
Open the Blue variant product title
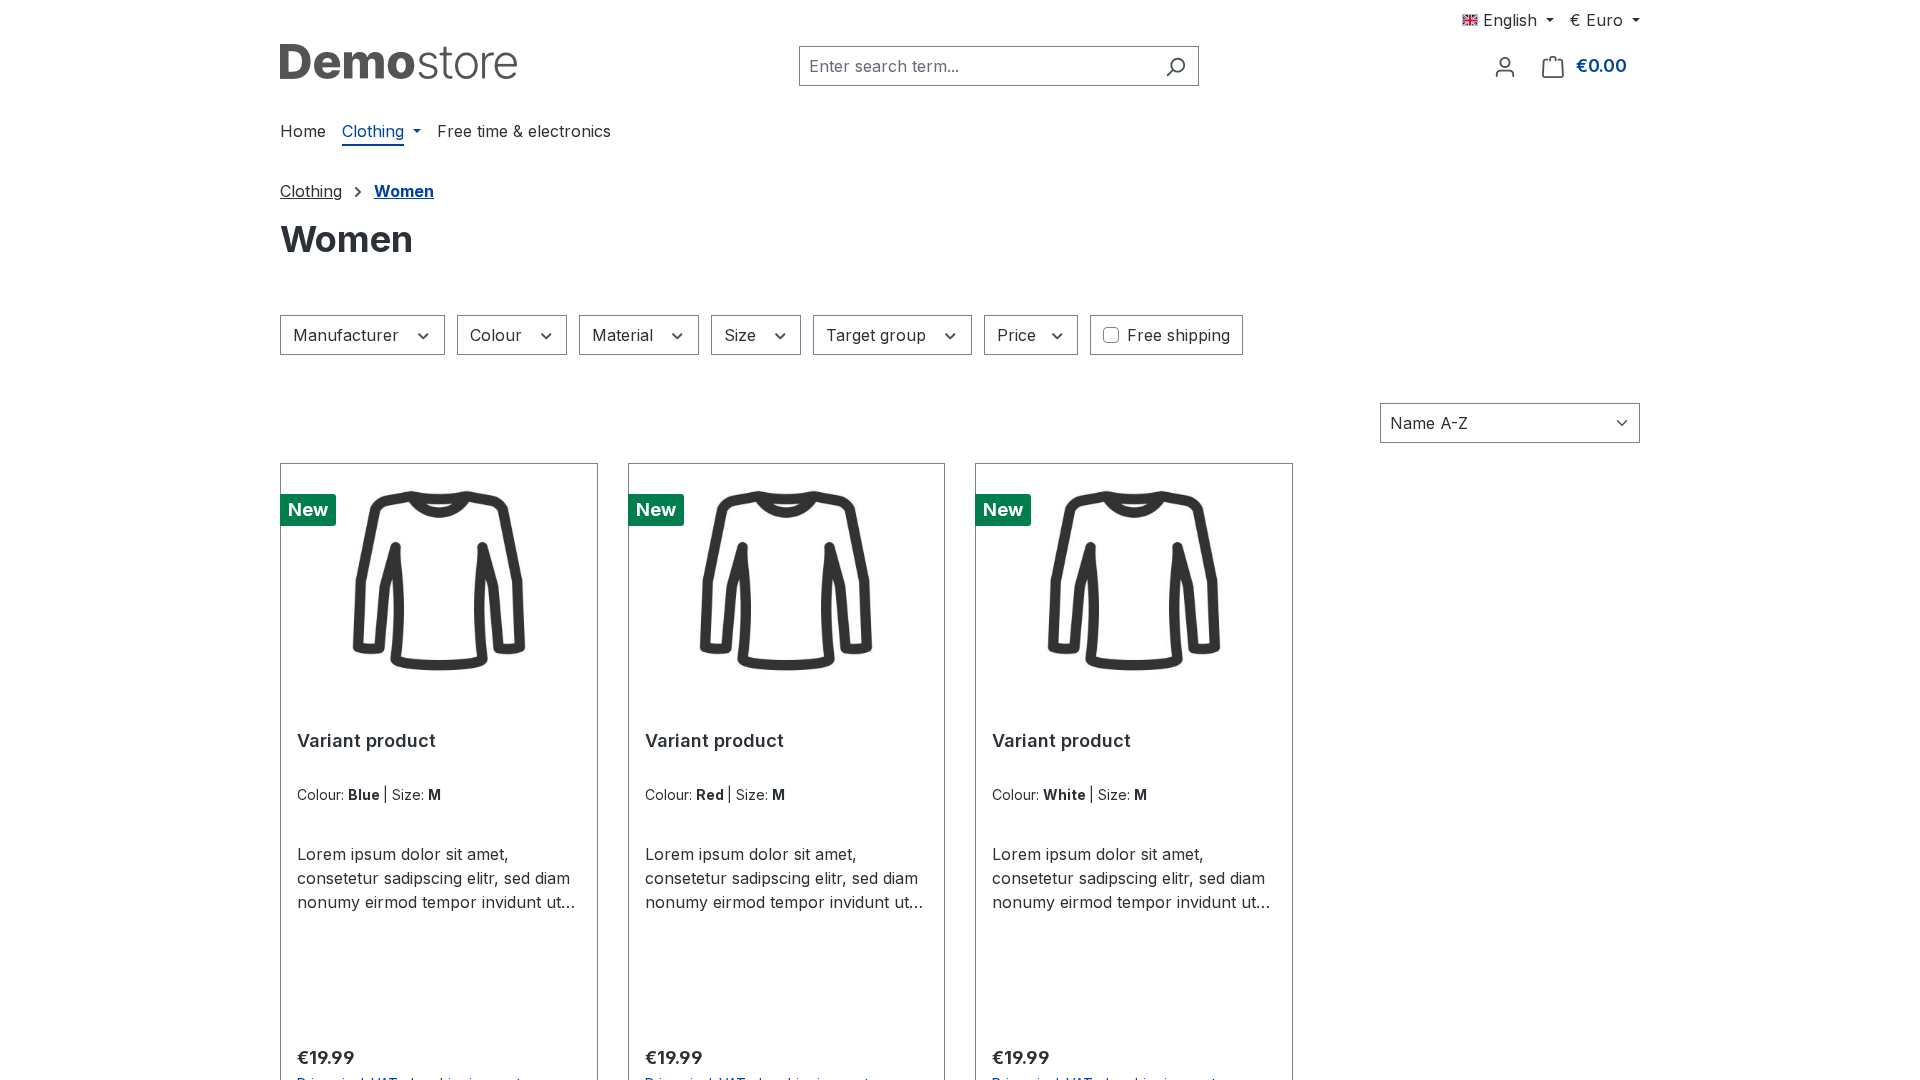pyautogui.click(x=366, y=741)
